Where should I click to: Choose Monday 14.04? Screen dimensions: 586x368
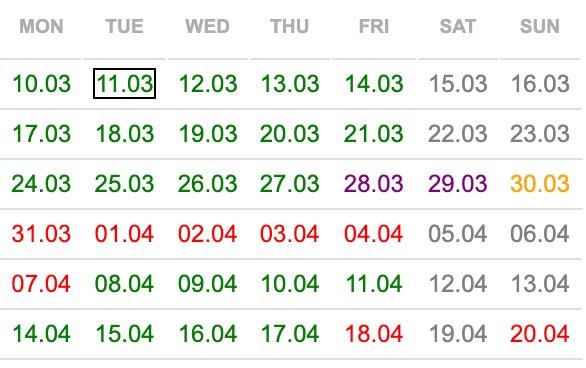click(x=41, y=334)
